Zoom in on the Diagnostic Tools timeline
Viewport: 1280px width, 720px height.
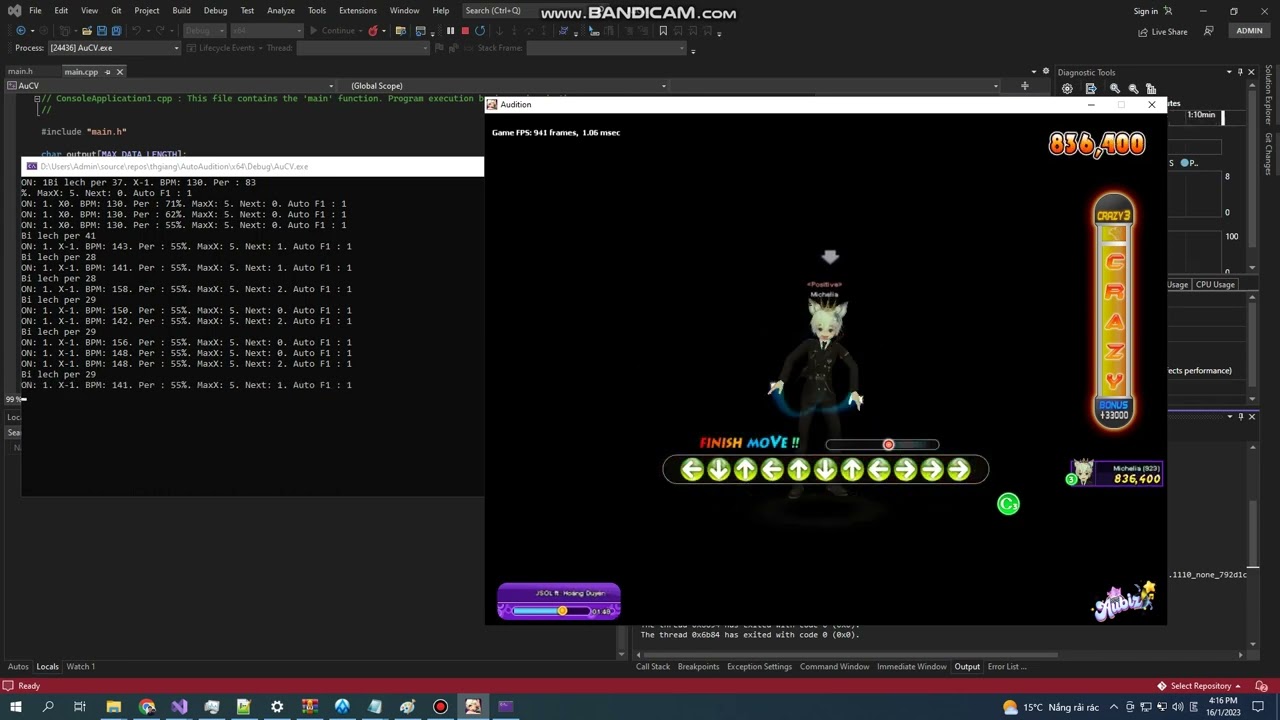(1115, 88)
